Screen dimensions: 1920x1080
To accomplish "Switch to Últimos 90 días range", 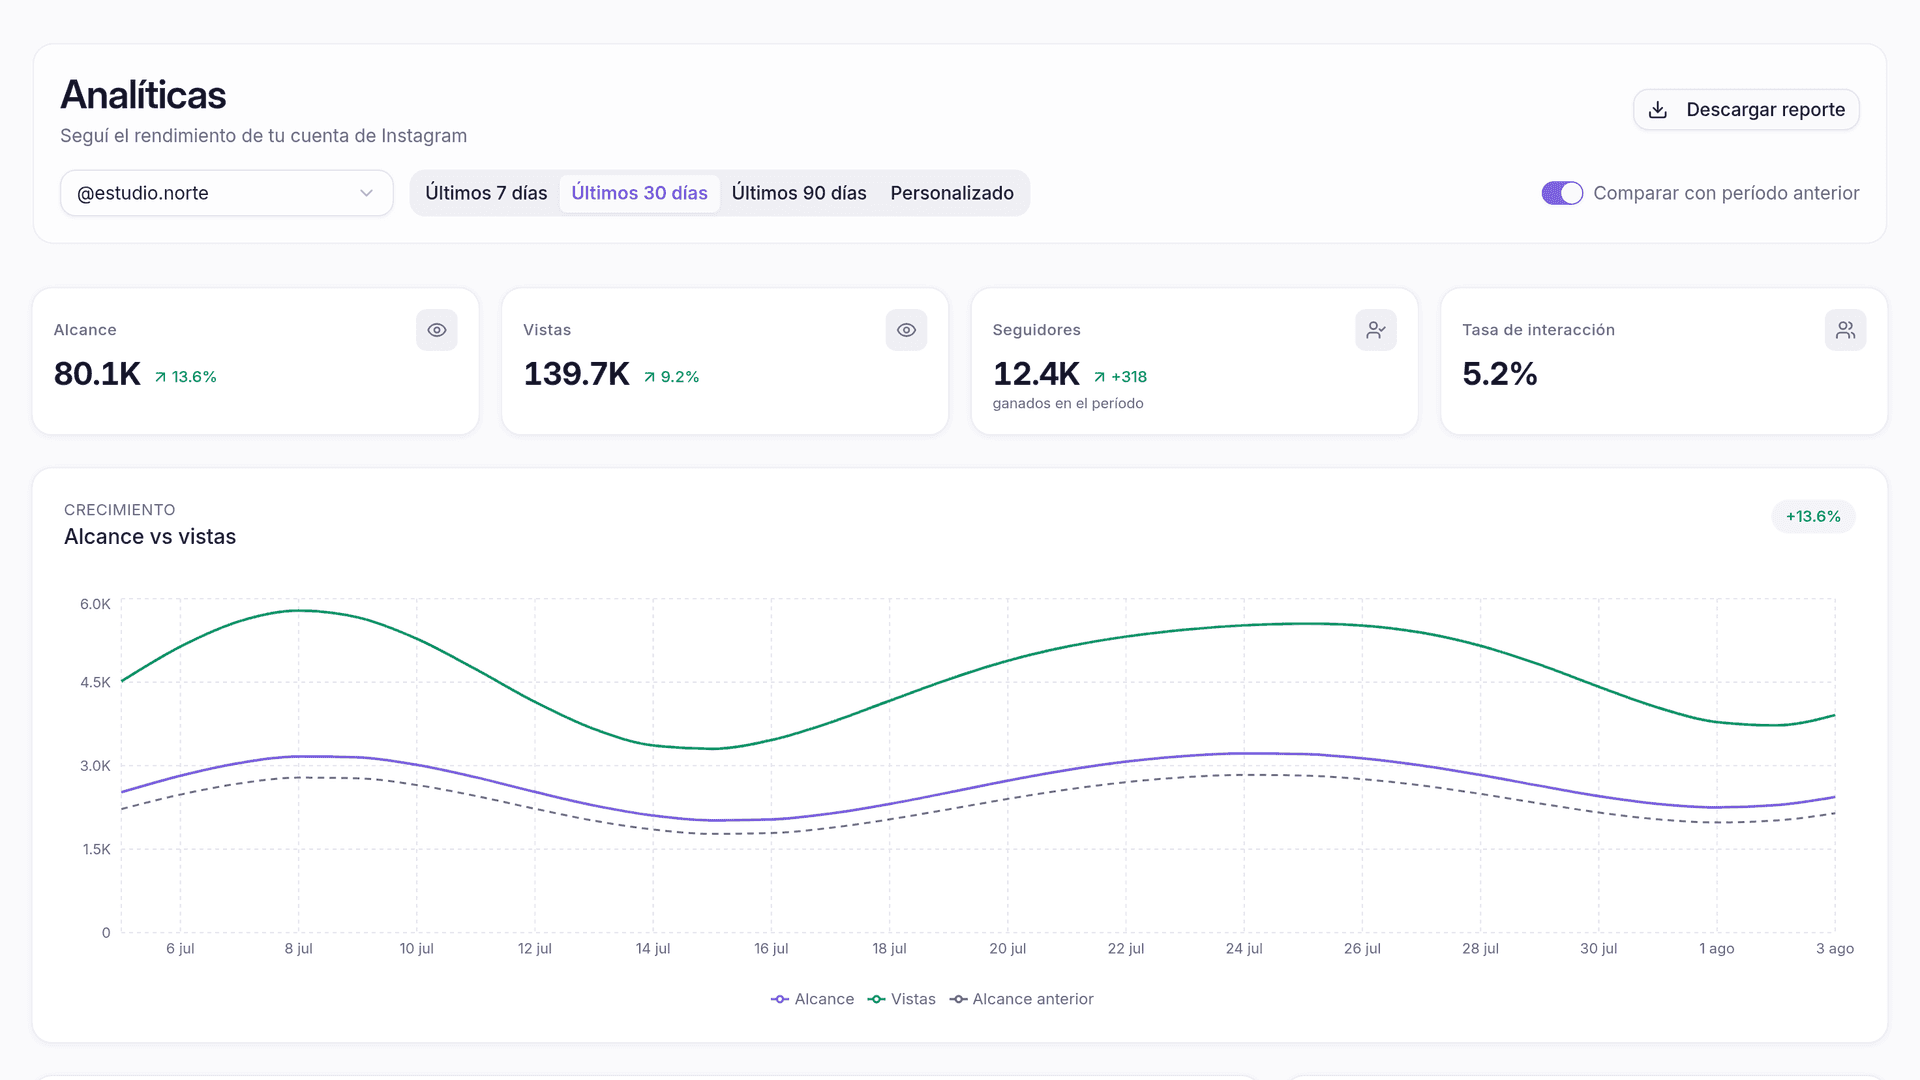I will coord(799,193).
